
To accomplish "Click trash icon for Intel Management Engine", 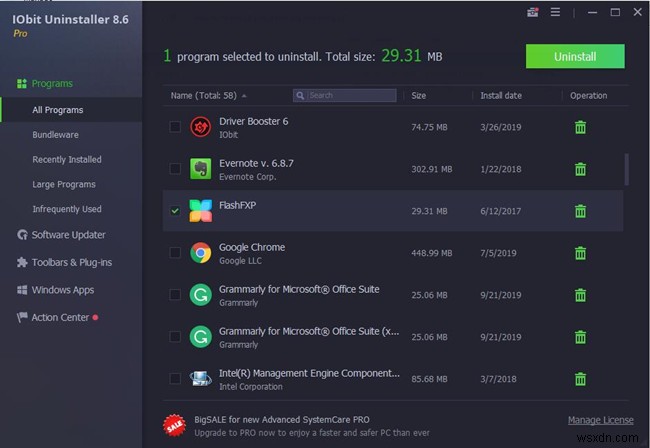I will click(x=580, y=379).
